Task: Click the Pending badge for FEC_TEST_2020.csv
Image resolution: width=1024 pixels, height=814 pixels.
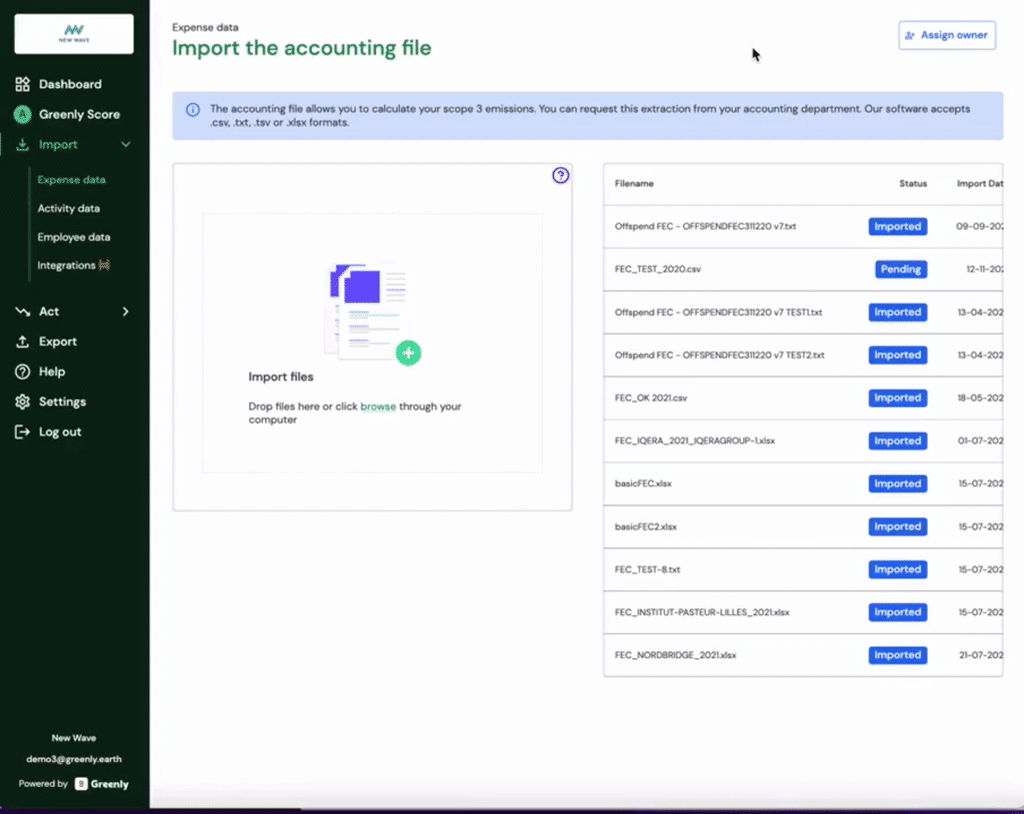Action: [899, 269]
